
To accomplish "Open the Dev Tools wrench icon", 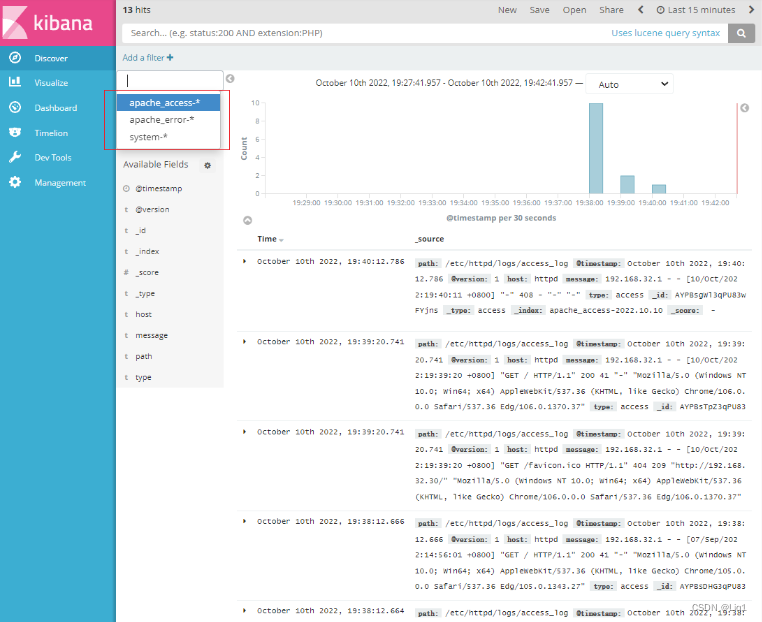I will 15,157.
